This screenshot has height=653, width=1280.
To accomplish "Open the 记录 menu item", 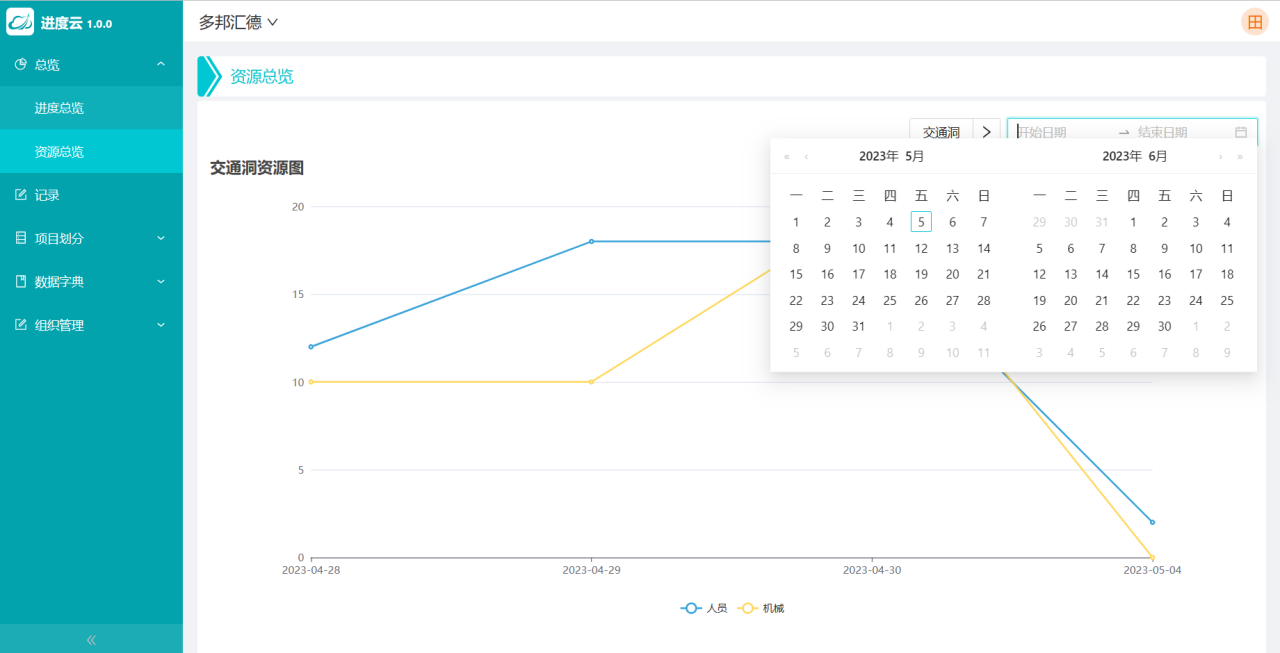I will coord(47,195).
